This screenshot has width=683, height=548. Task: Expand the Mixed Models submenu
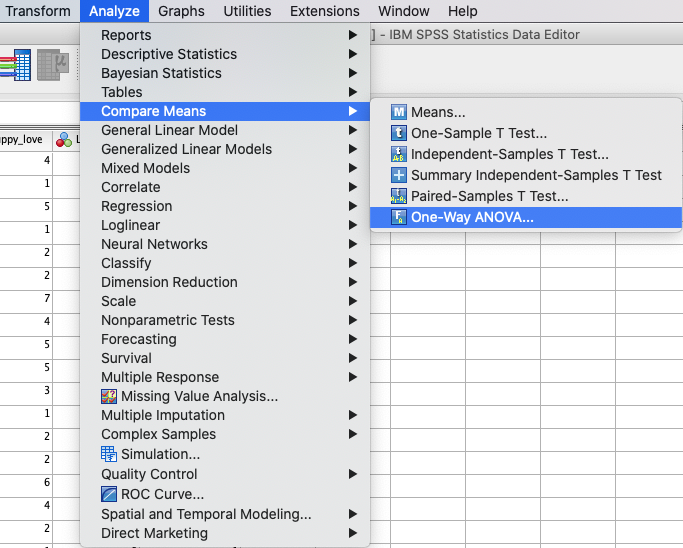[225, 168]
